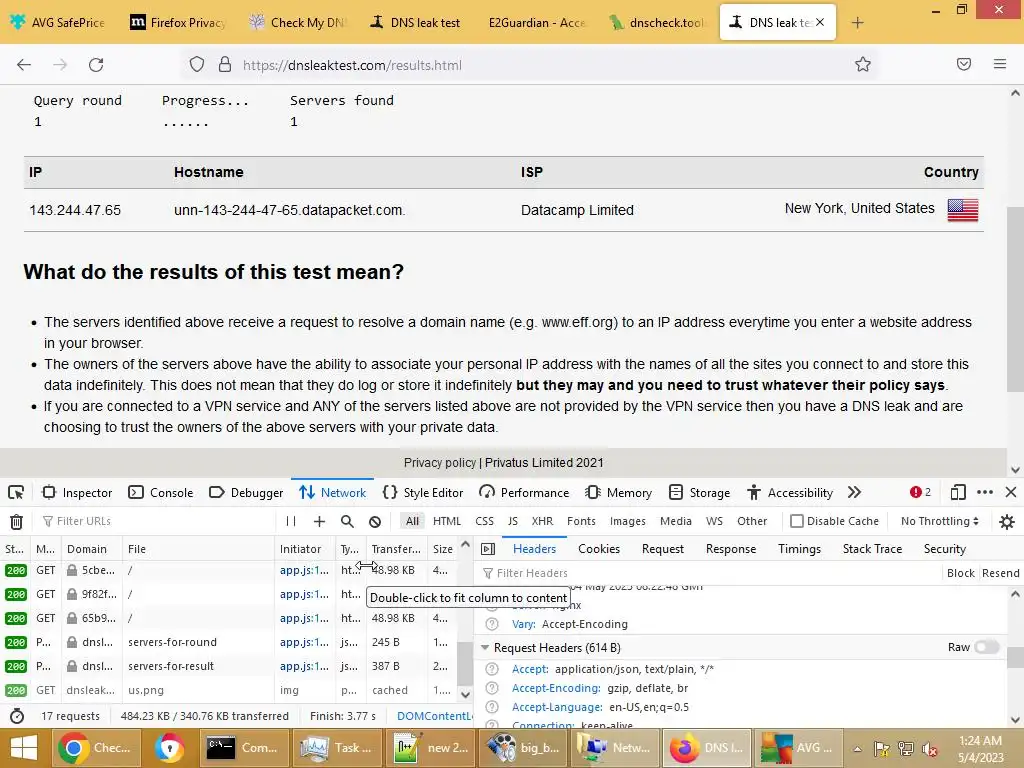Save page to Pocket
This screenshot has width=1024, height=768.
(964, 64)
